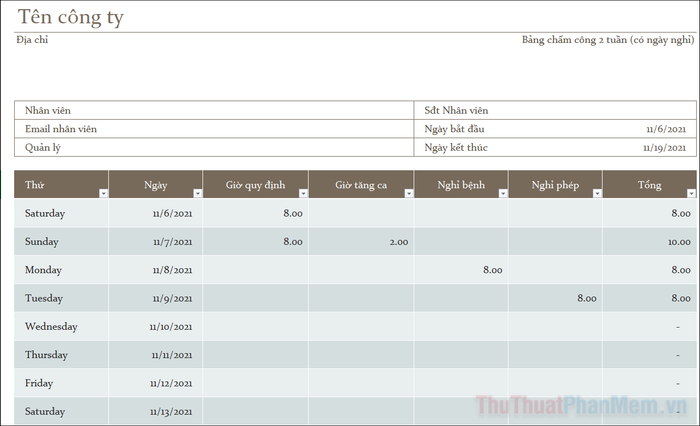Select date cell 11/10/2021
This screenshot has height=426, width=700.
(155, 326)
